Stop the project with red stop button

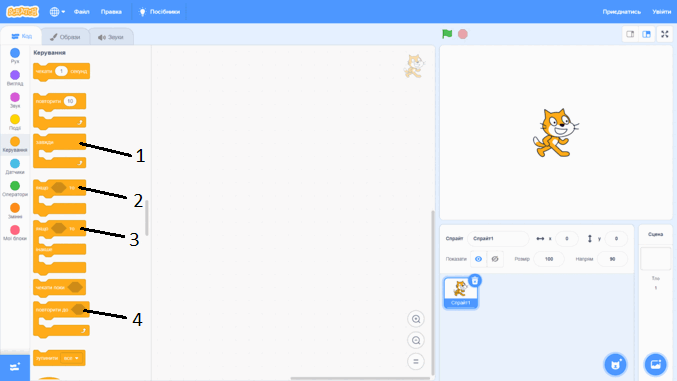tap(463, 34)
